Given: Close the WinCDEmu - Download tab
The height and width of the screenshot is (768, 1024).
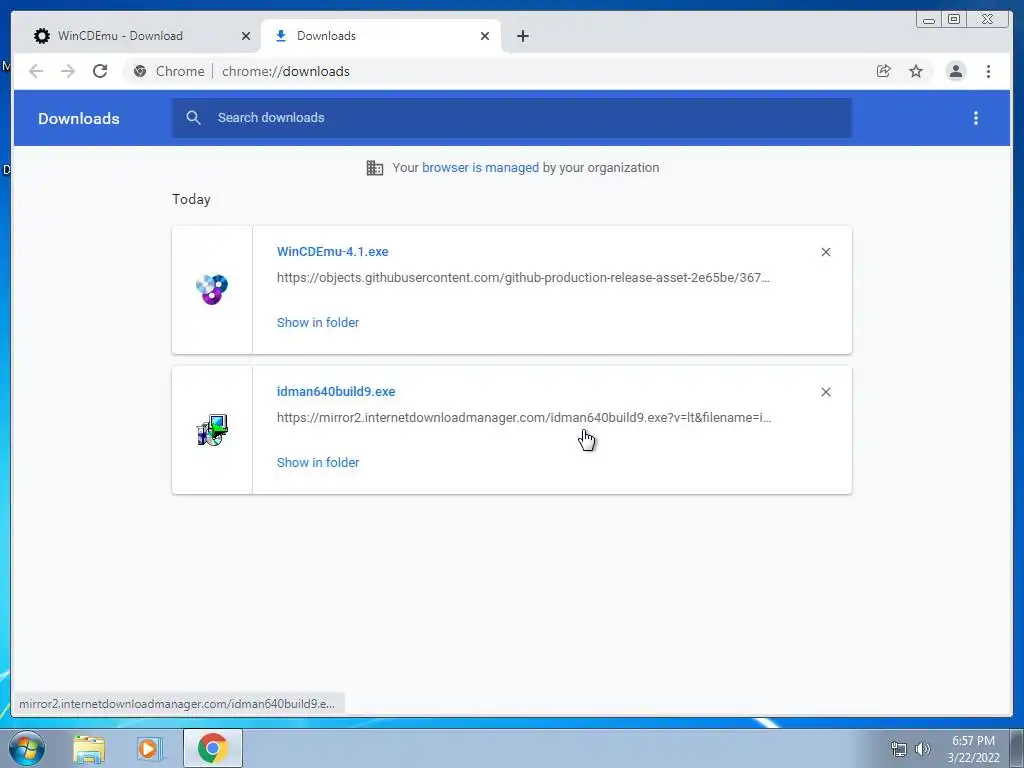Looking at the screenshot, I should [246, 36].
